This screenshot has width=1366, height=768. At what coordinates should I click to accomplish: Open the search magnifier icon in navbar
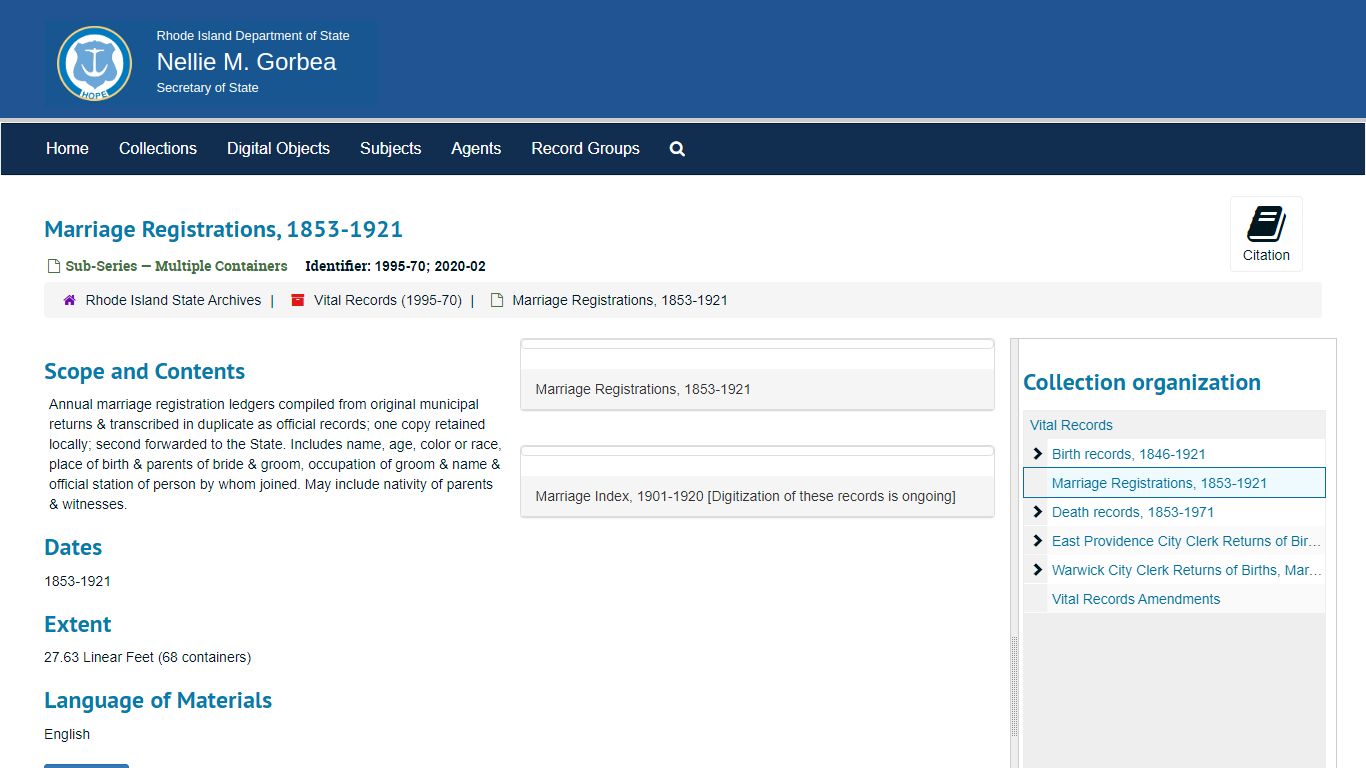677,149
